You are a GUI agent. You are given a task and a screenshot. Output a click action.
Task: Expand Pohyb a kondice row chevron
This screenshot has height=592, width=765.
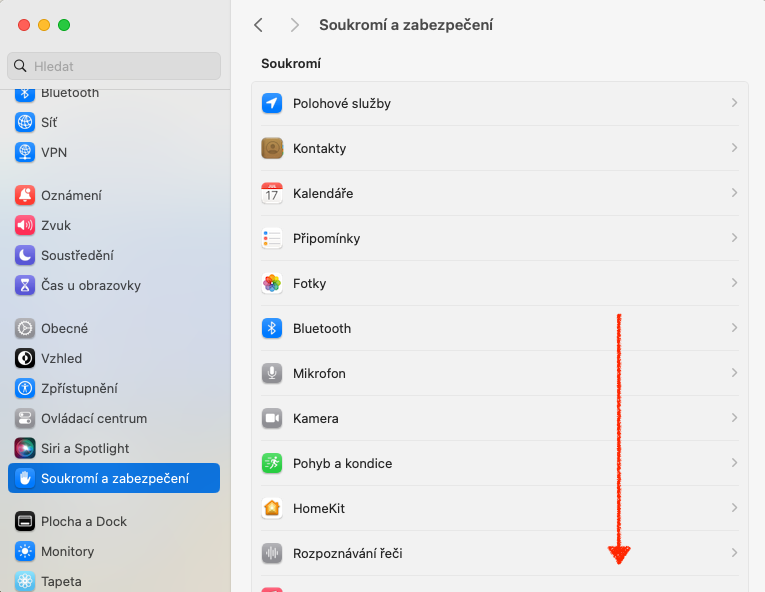[734, 463]
